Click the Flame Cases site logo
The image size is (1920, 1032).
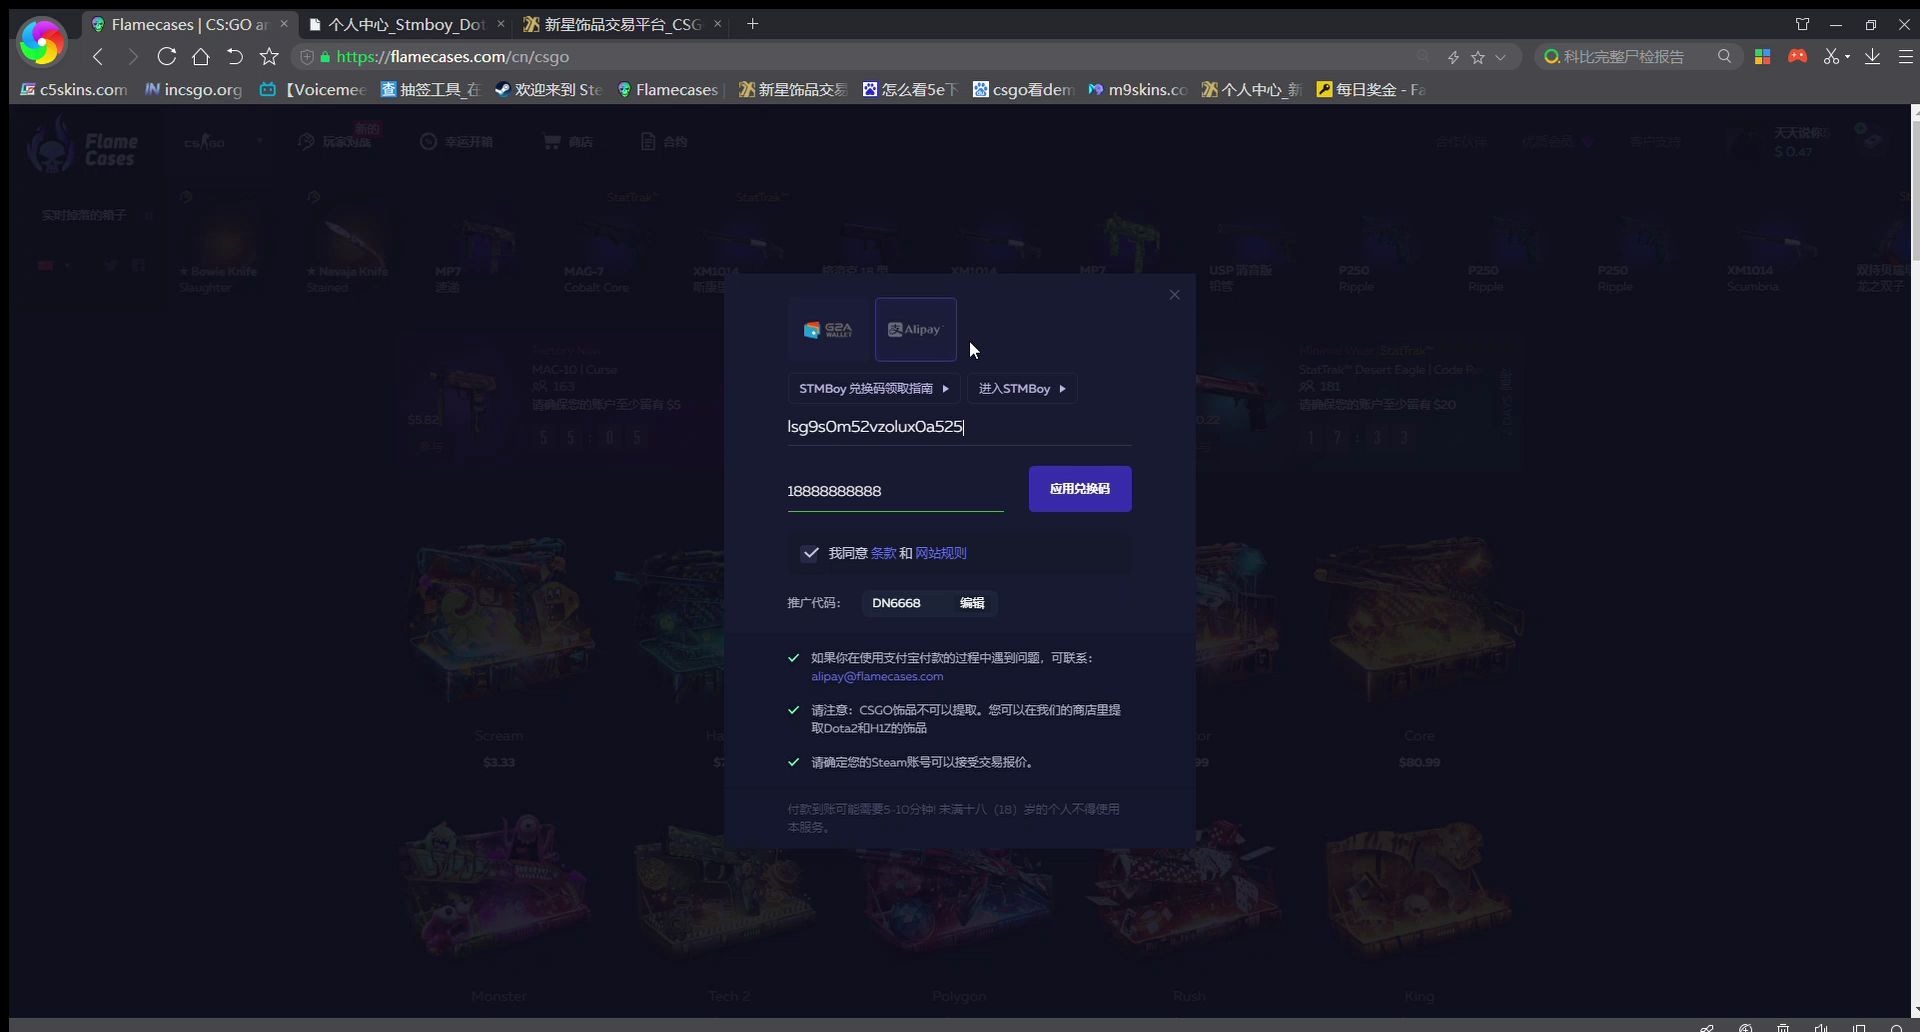click(83, 145)
